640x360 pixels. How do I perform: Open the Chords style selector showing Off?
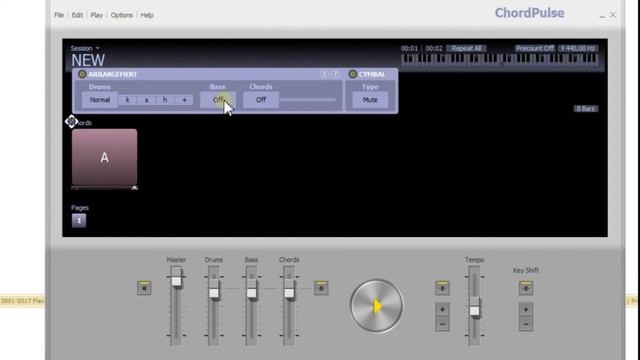[261, 100]
